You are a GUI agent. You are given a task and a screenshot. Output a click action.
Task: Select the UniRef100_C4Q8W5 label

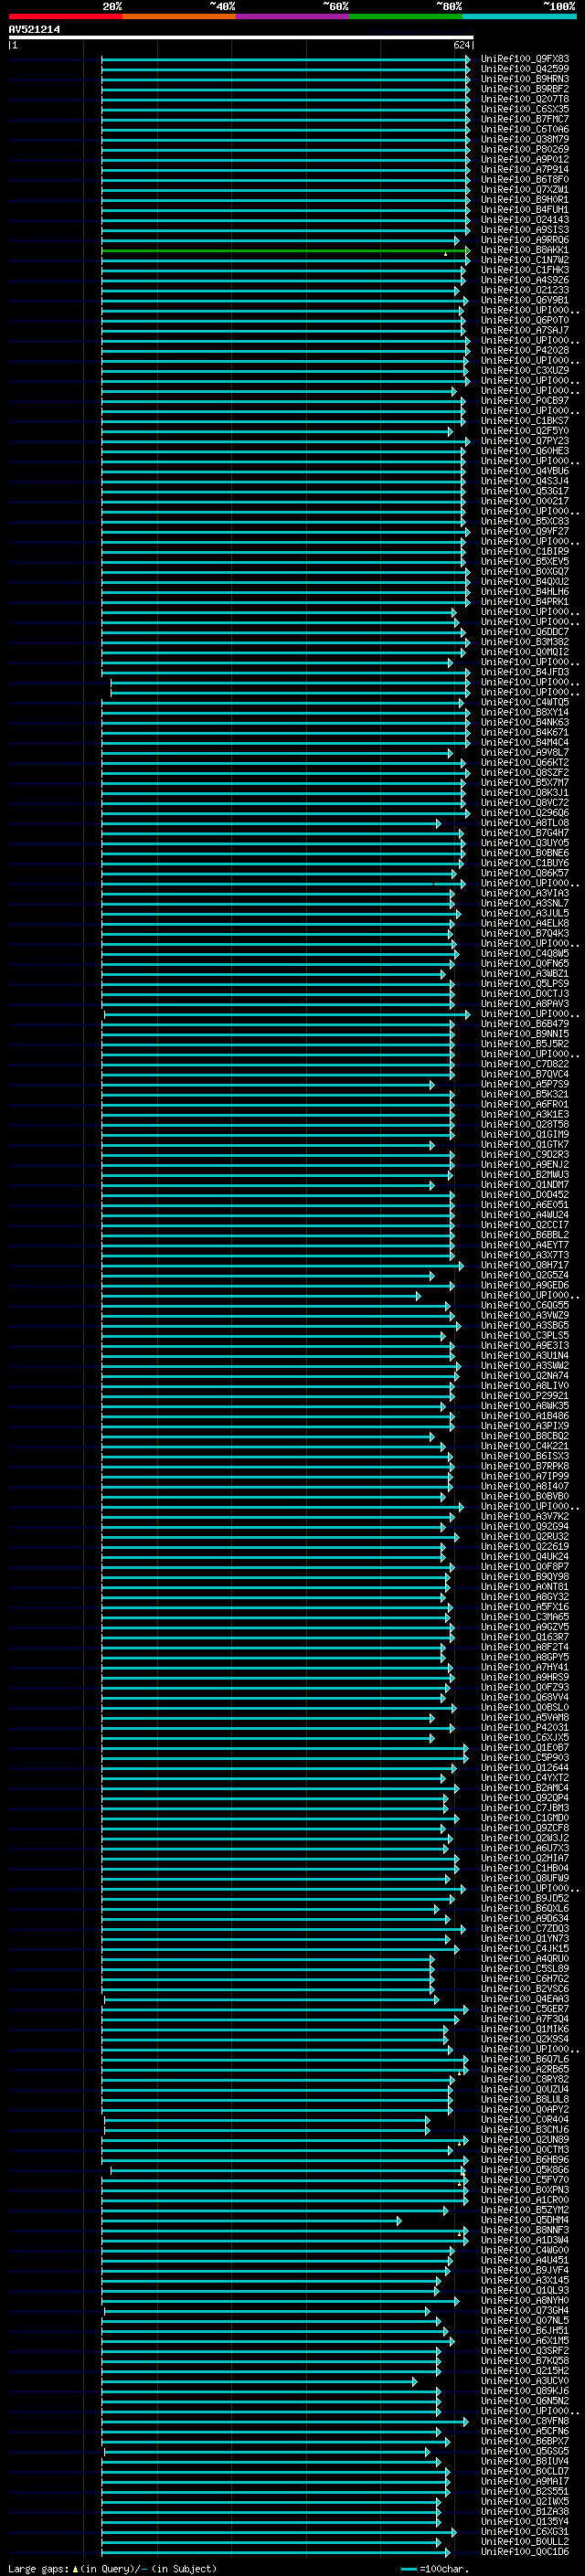point(524,953)
